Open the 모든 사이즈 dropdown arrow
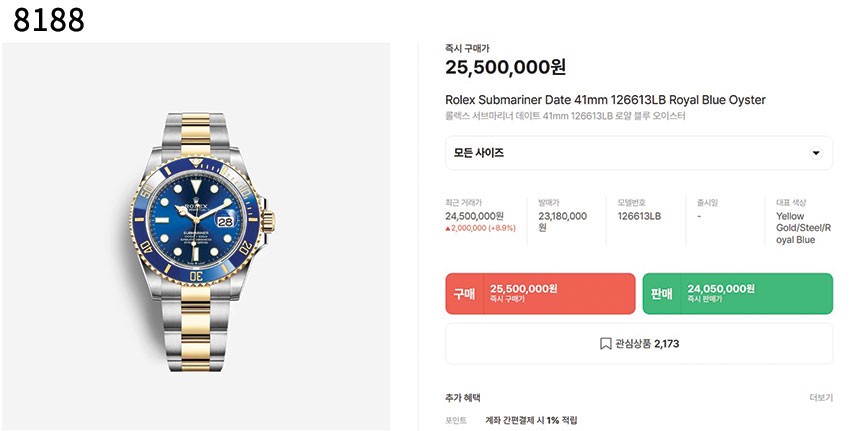The width and height of the screenshot is (860, 431). 816,153
